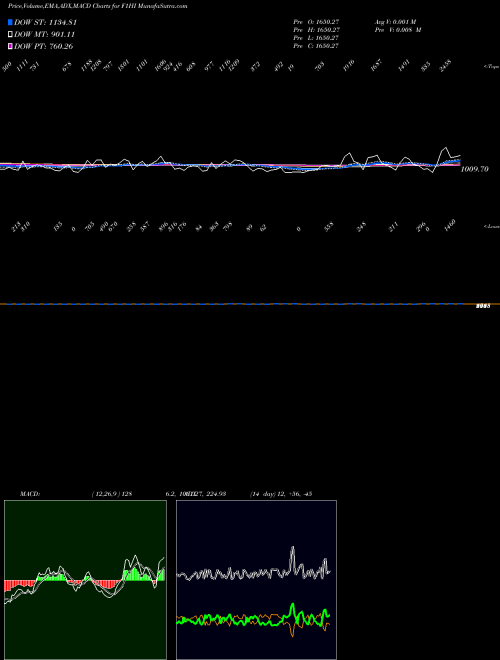Click the '(12,26,9) 128' MACD parameters text

(x=112, y=494)
